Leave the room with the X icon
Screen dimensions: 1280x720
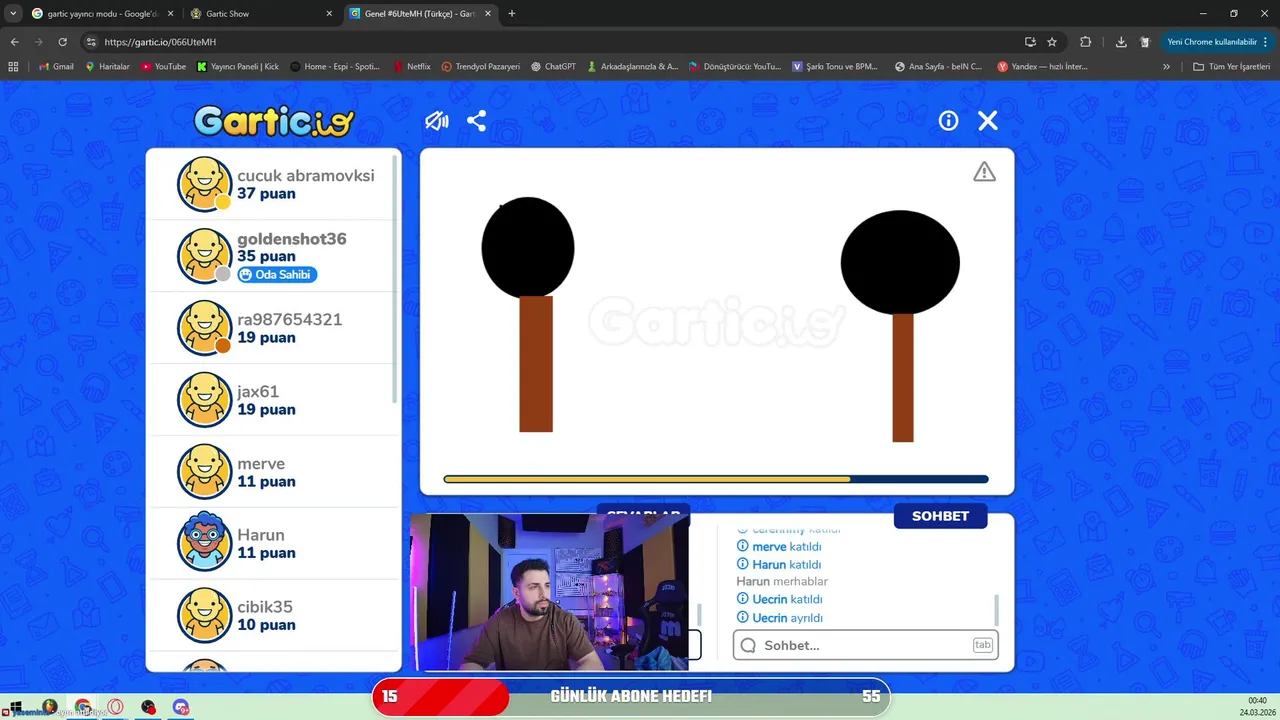(988, 121)
